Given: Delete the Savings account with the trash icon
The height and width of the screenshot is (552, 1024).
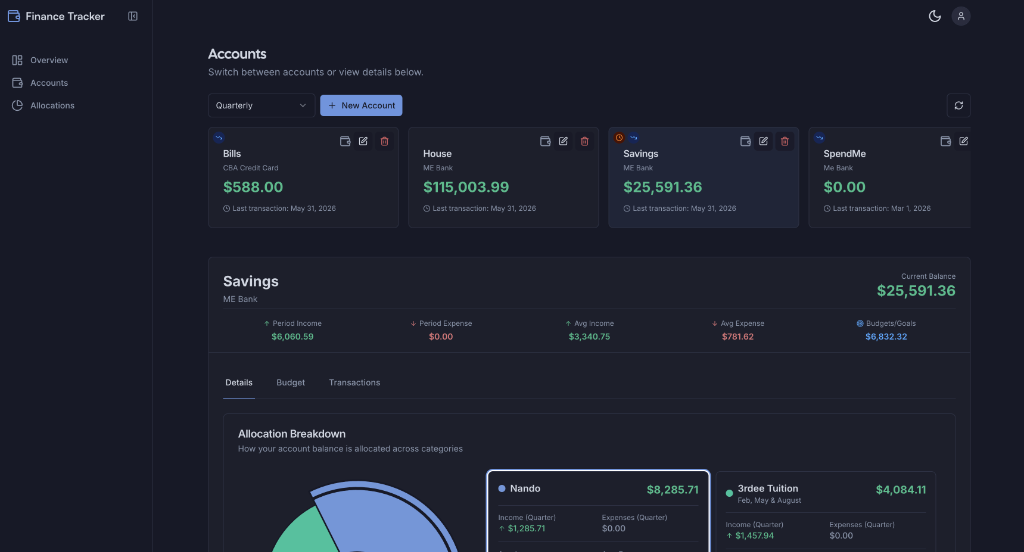Looking at the screenshot, I should (785, 141).
